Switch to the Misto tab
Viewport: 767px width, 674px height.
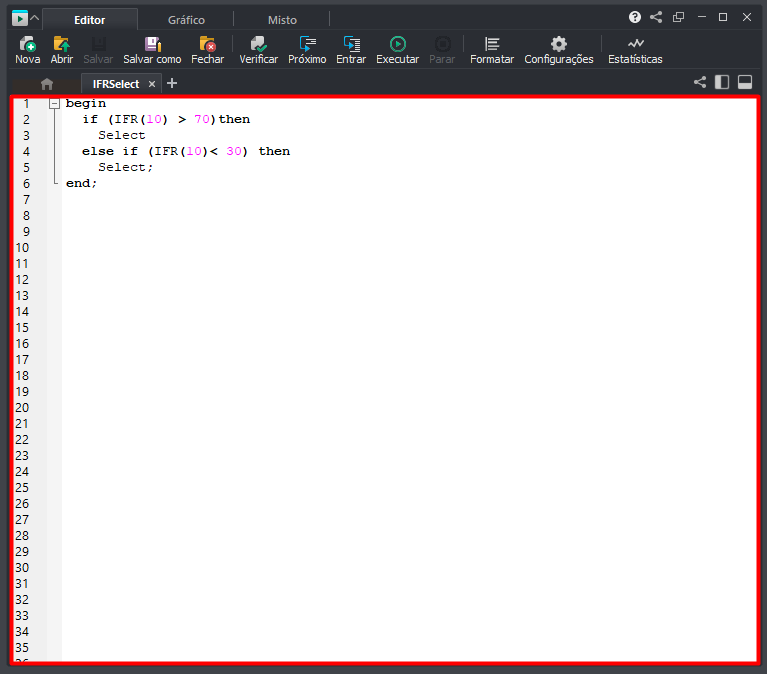coord(282,20)
